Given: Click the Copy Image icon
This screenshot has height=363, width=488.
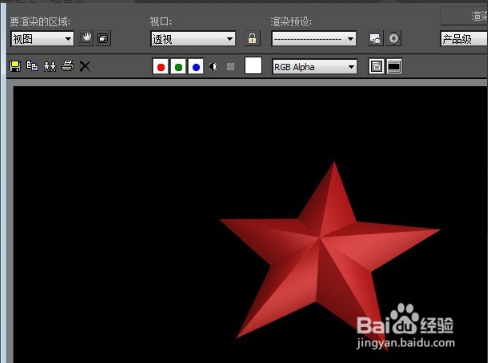Looking at the screenshot, I should tap(32, 66).
